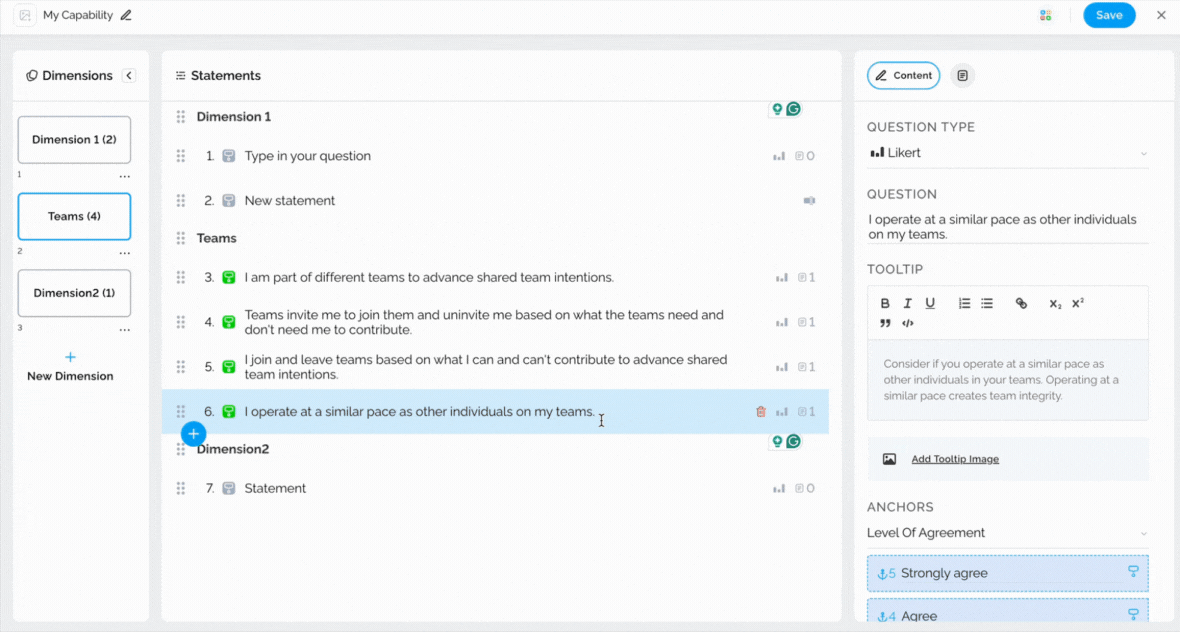Open the Question Type Likert dropdown
Image resolution: width=1180 pixels, height=632 pixels.
coord(1007,153)
